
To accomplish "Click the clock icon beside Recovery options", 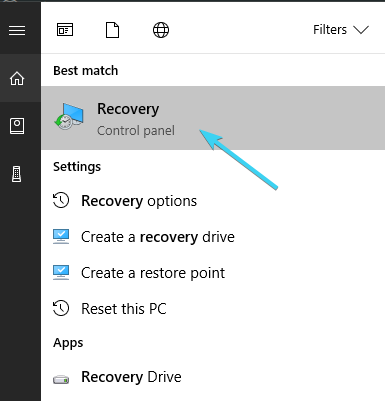I will point(61,201).
